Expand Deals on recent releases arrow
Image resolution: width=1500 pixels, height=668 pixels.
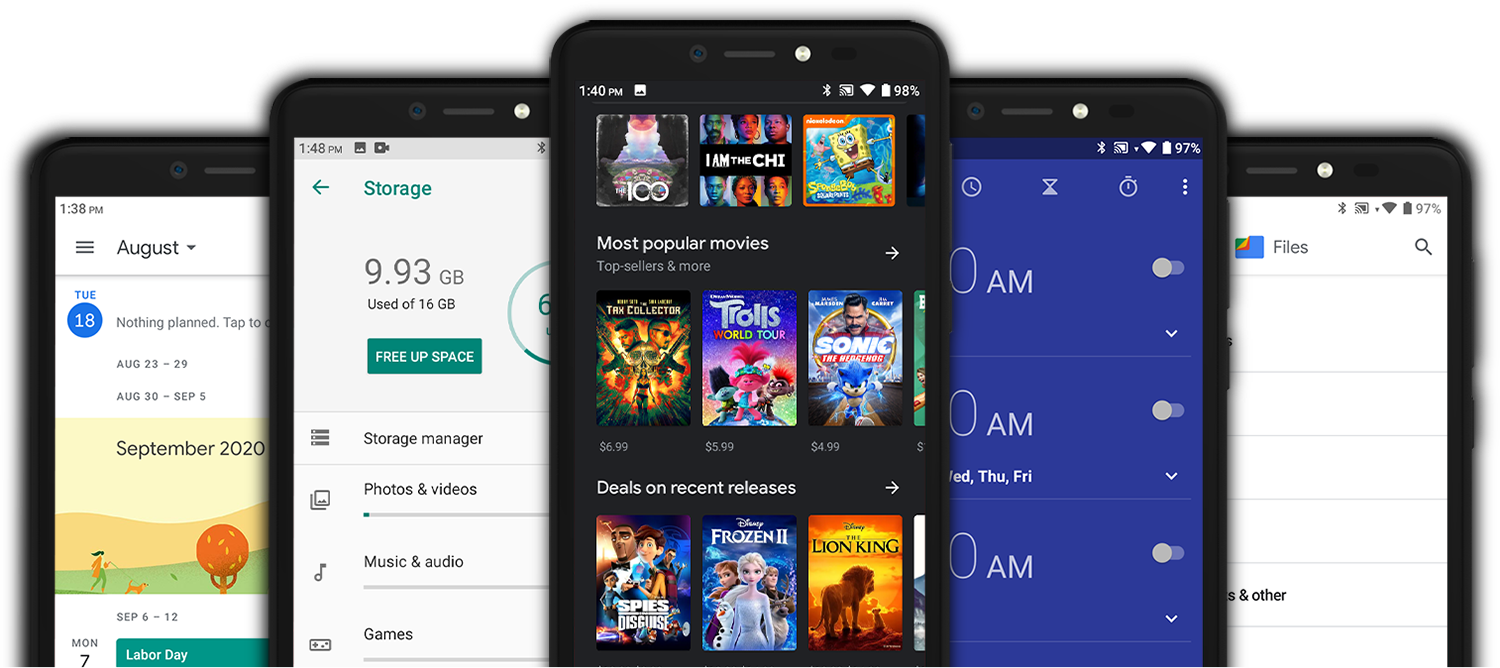892,488
